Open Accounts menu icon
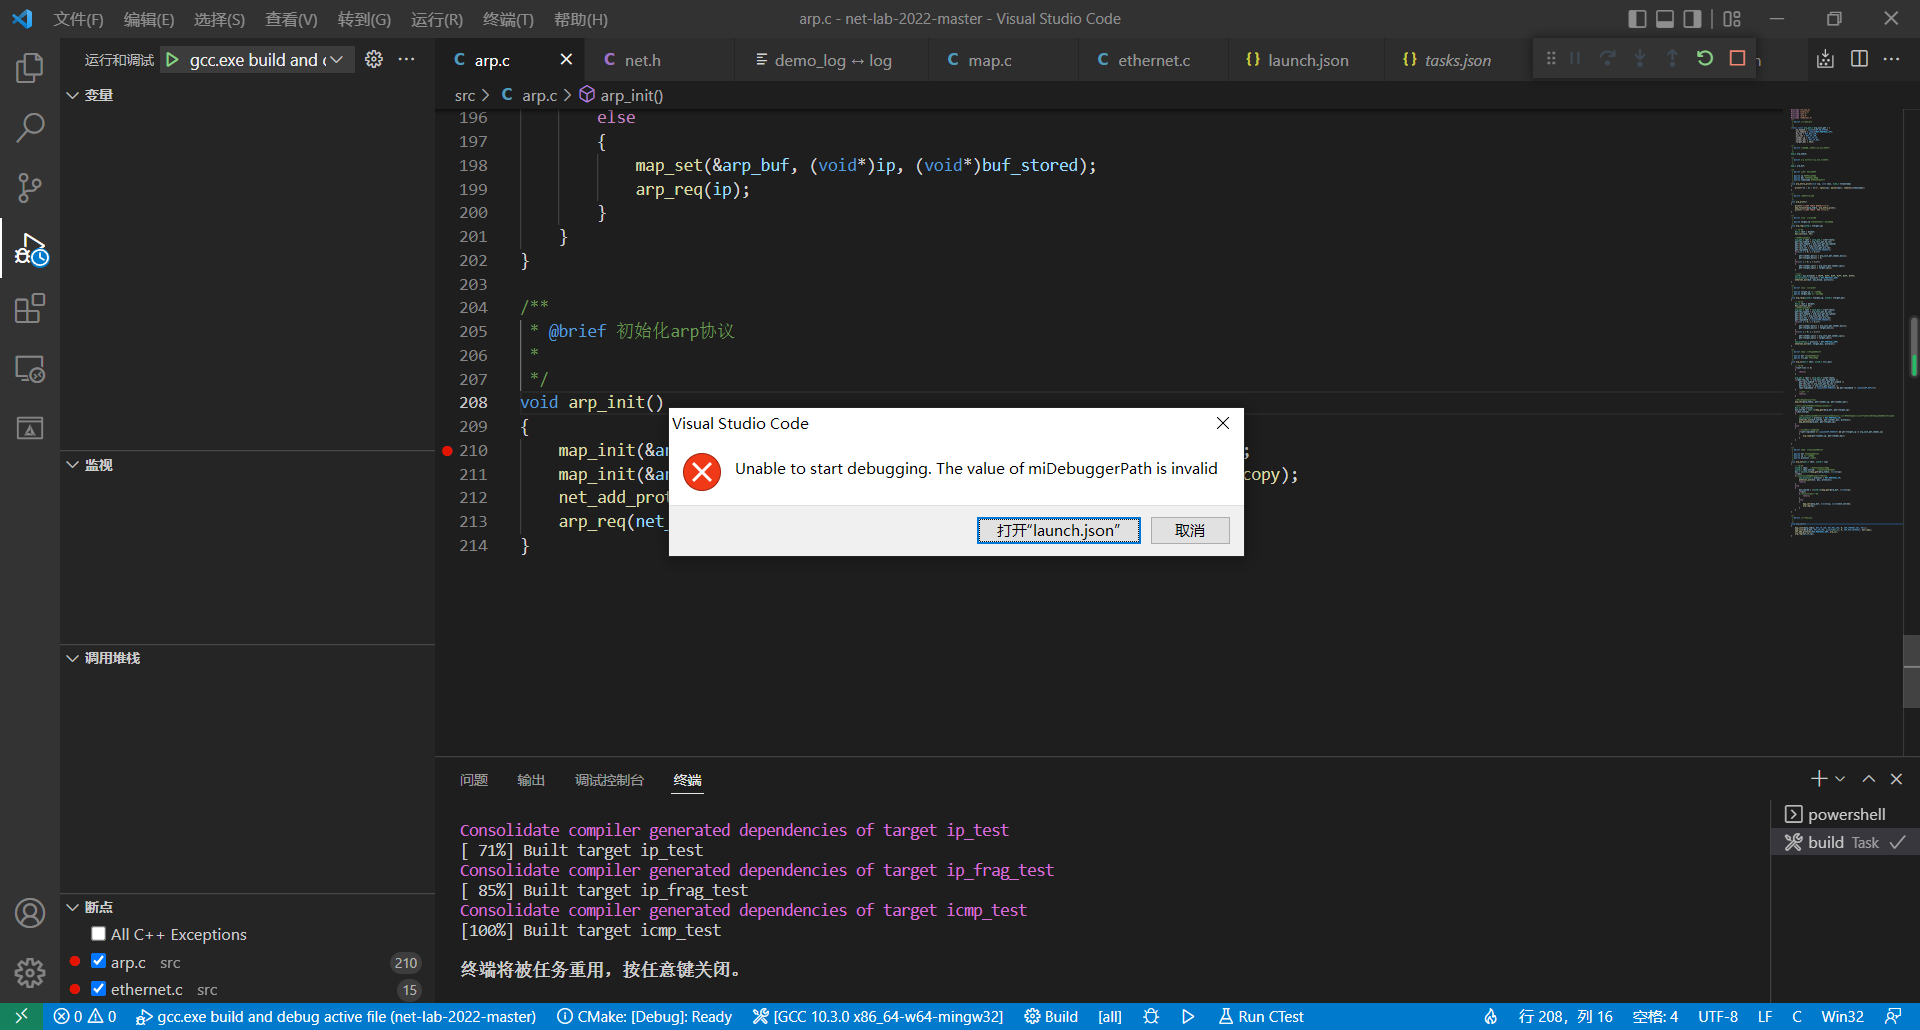The width and height of the screenshot is (1920, 1030). pos(30,913)
